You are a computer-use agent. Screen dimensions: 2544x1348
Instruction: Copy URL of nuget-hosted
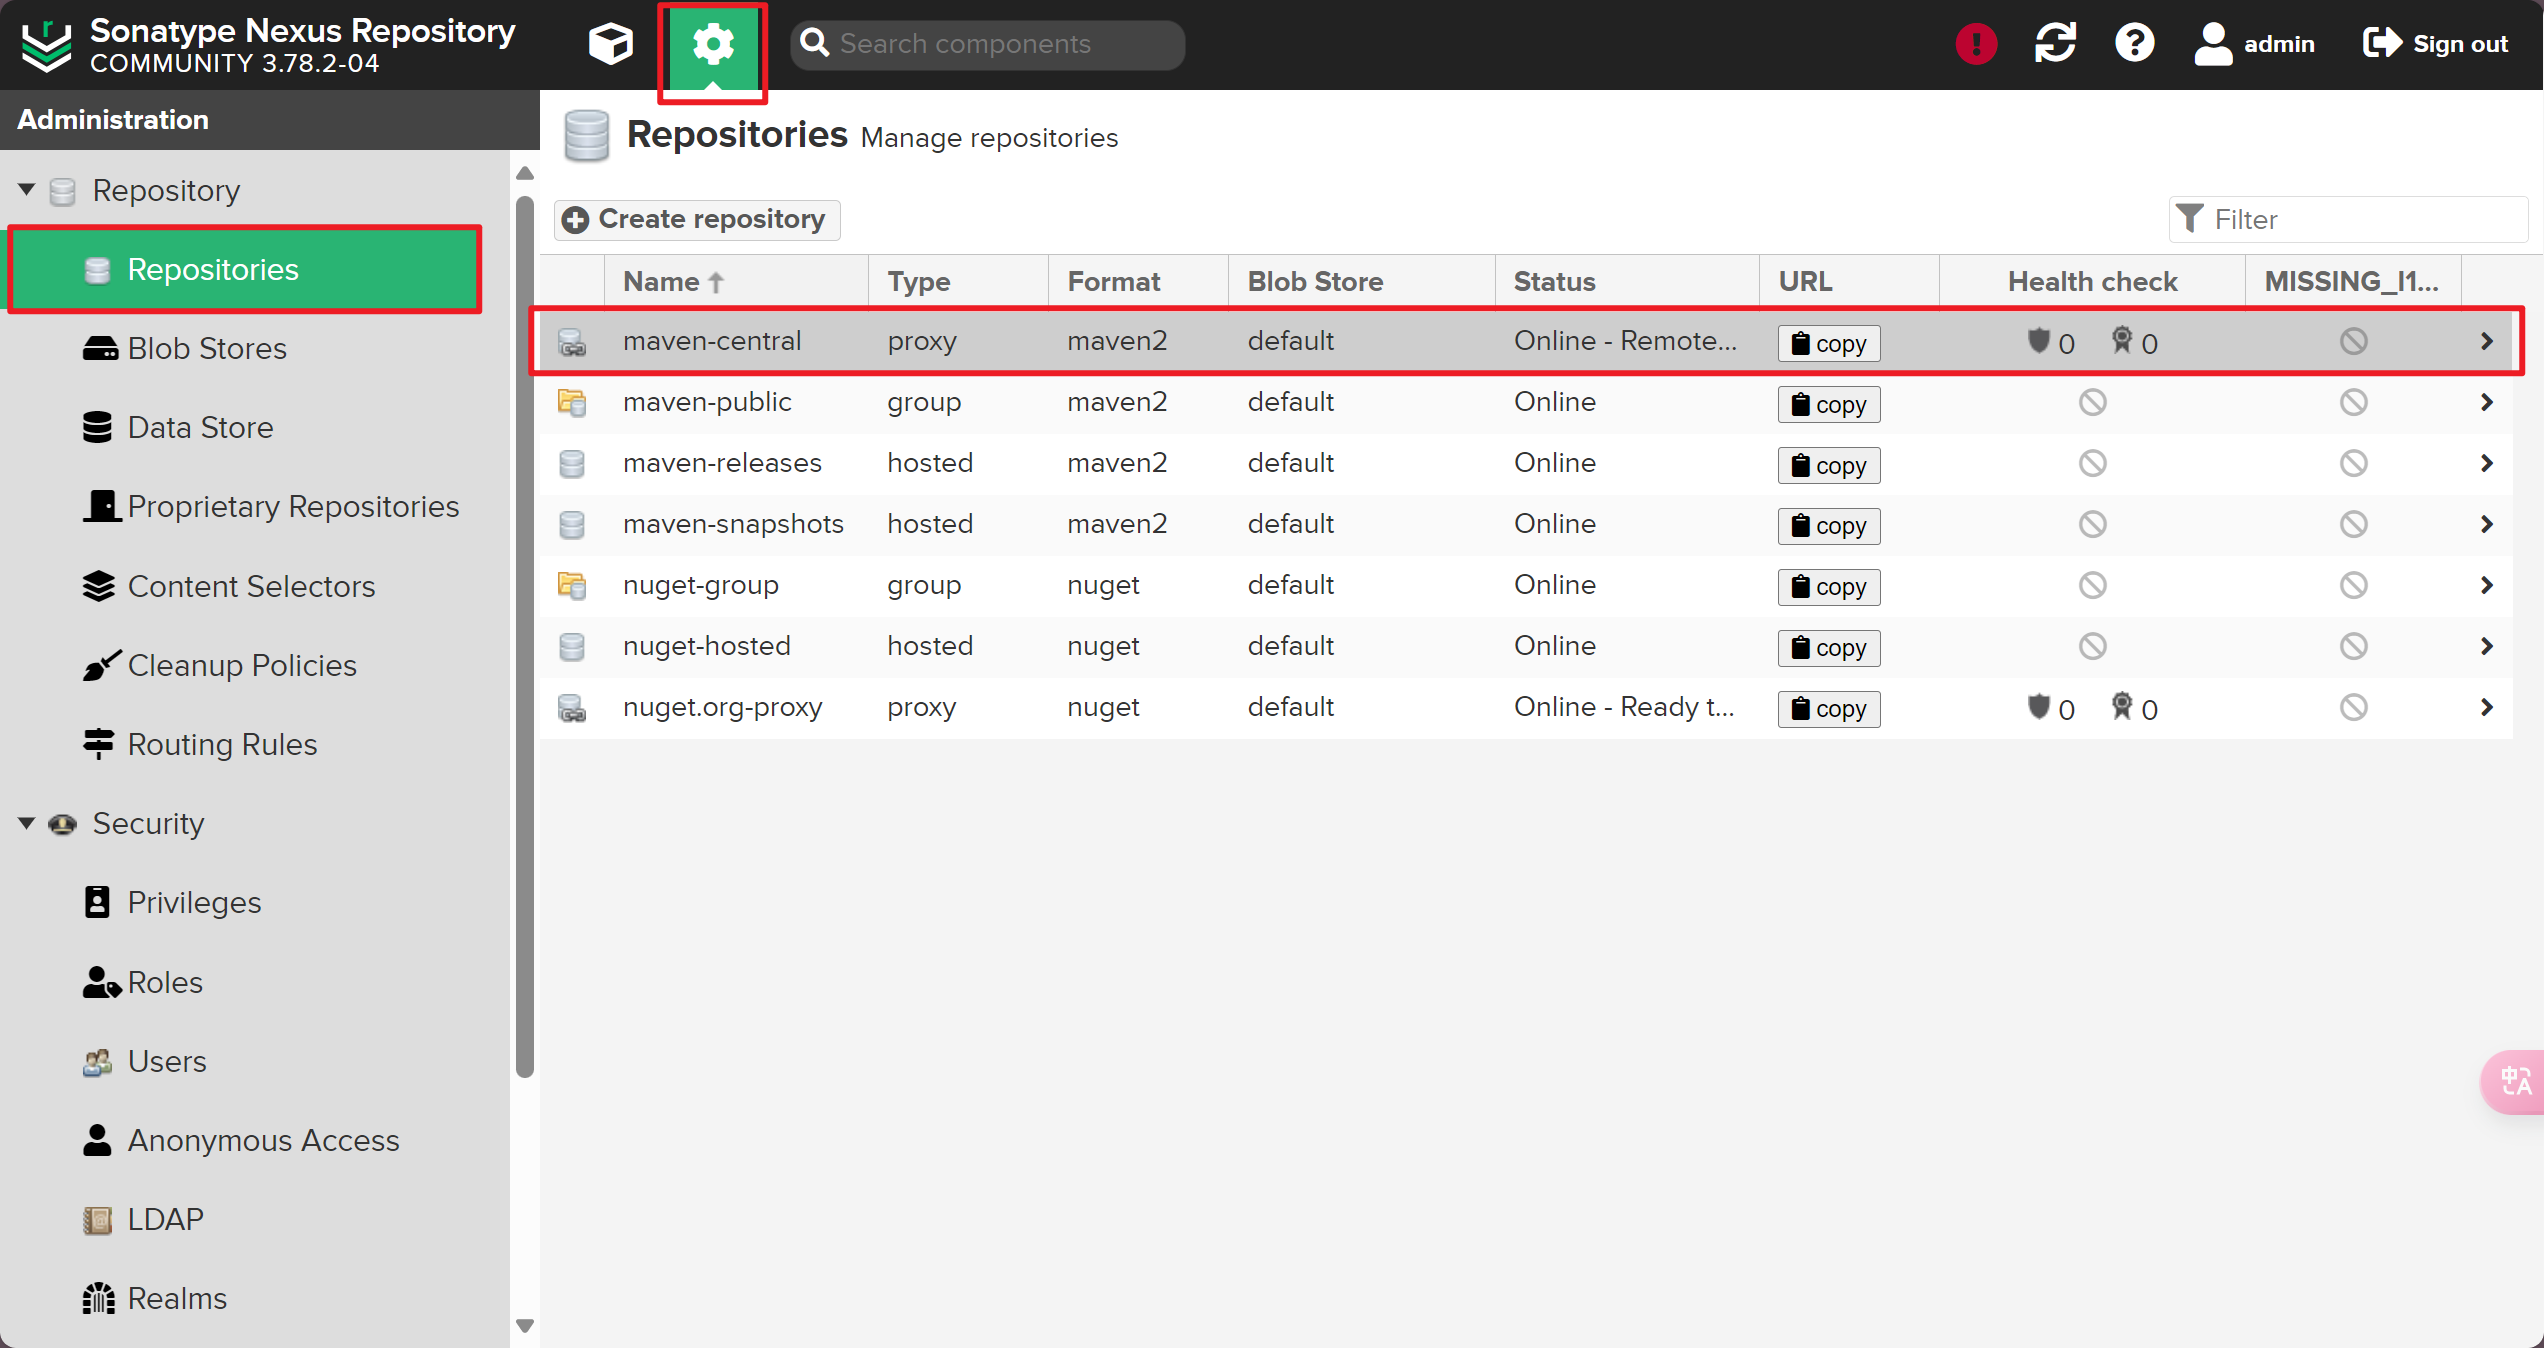1829,648
